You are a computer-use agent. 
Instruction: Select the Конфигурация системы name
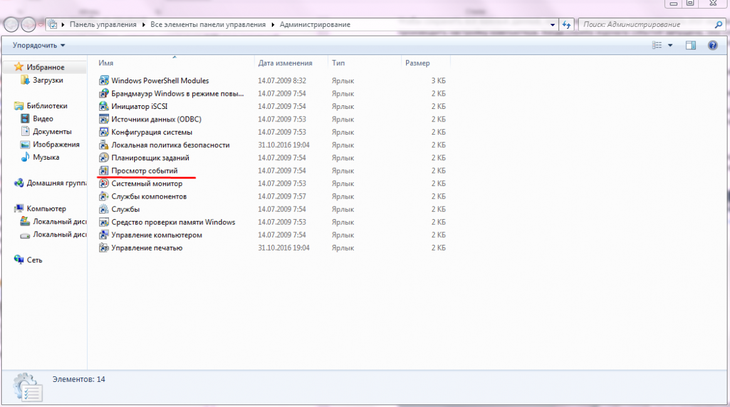pos(152,132)
